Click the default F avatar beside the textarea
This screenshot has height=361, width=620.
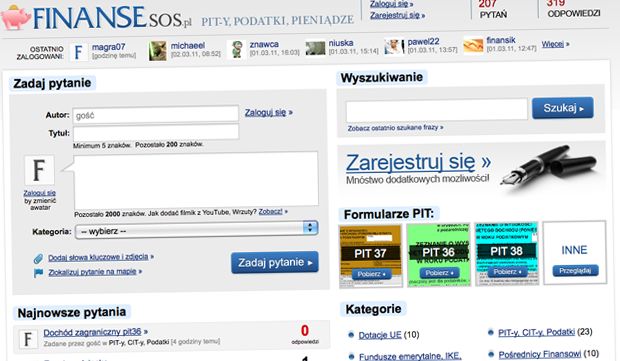(39, 170)
